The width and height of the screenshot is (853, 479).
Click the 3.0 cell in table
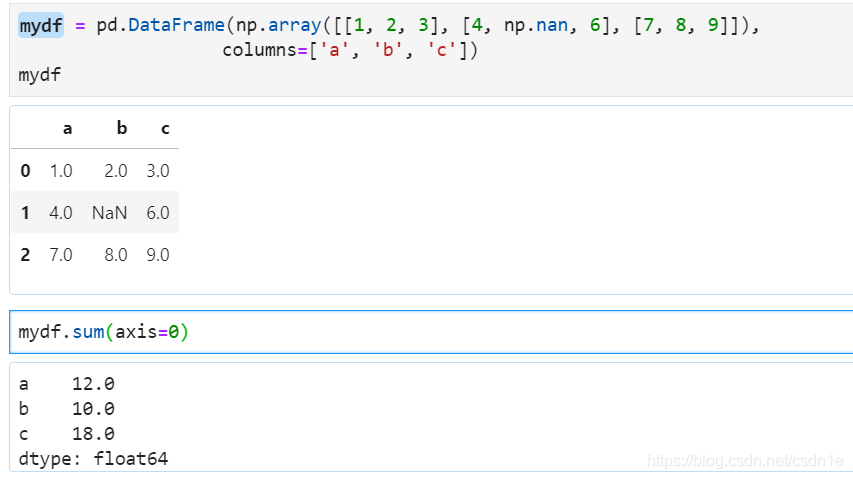[x=158, y=171]
